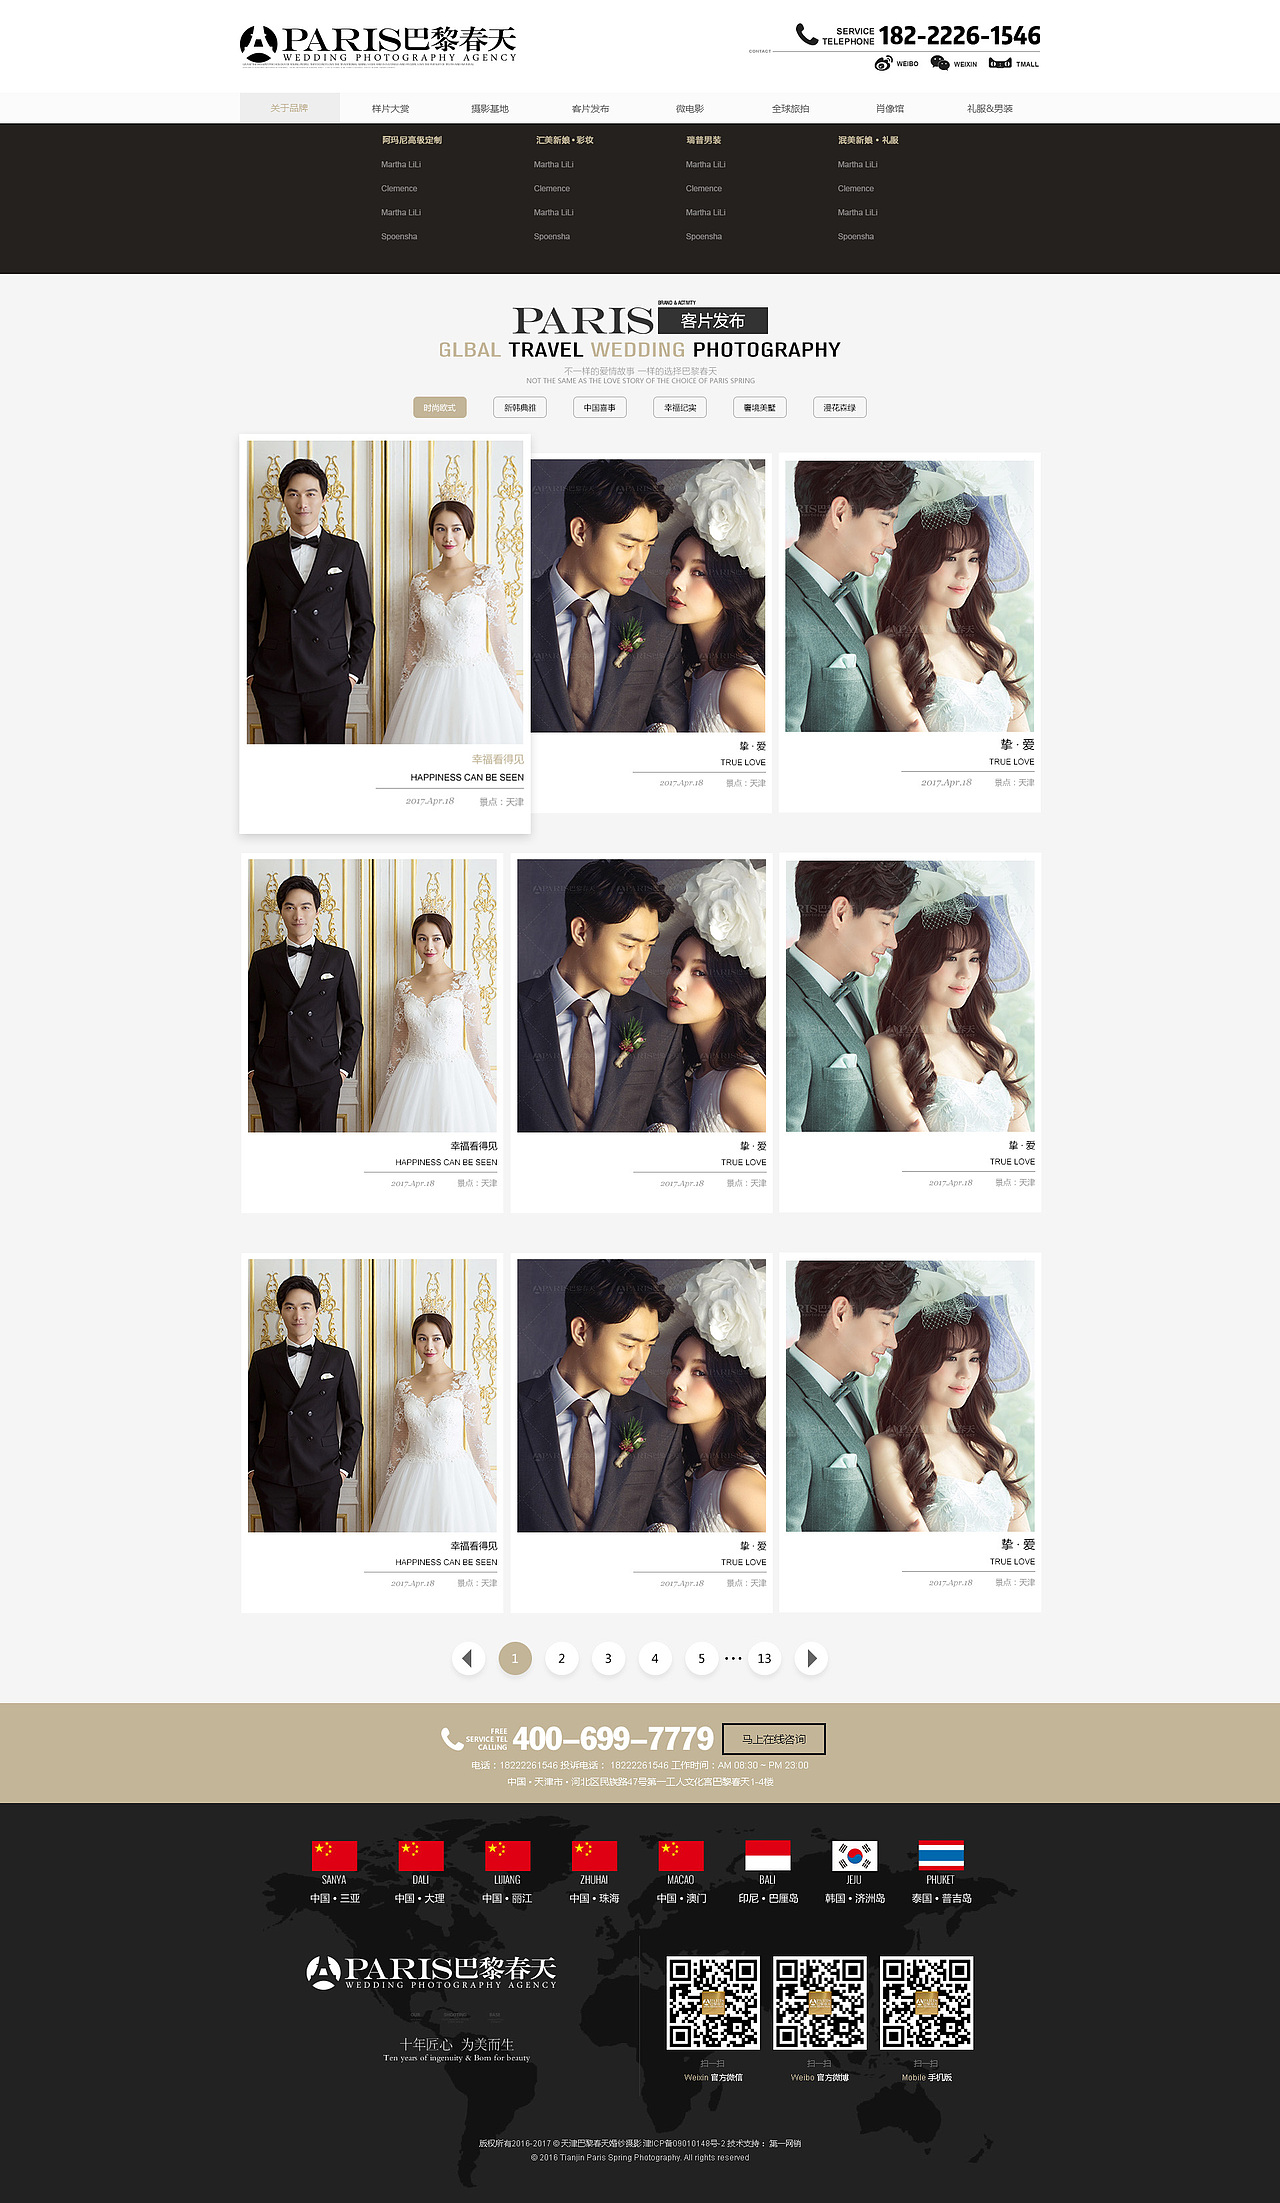Viewport: 1280px width, 2203px height.
Task: Go to page 1 of the gallery
Action: [515, 1658]
